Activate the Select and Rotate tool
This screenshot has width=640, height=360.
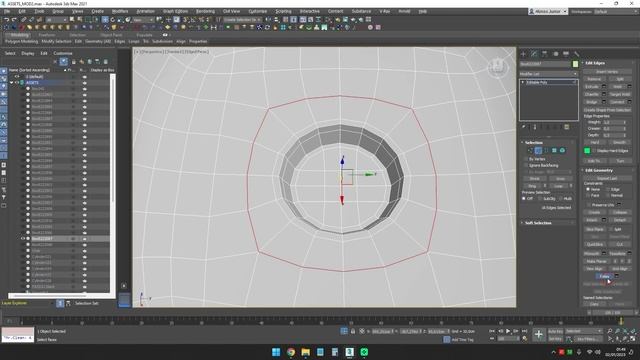pos(113,20)
